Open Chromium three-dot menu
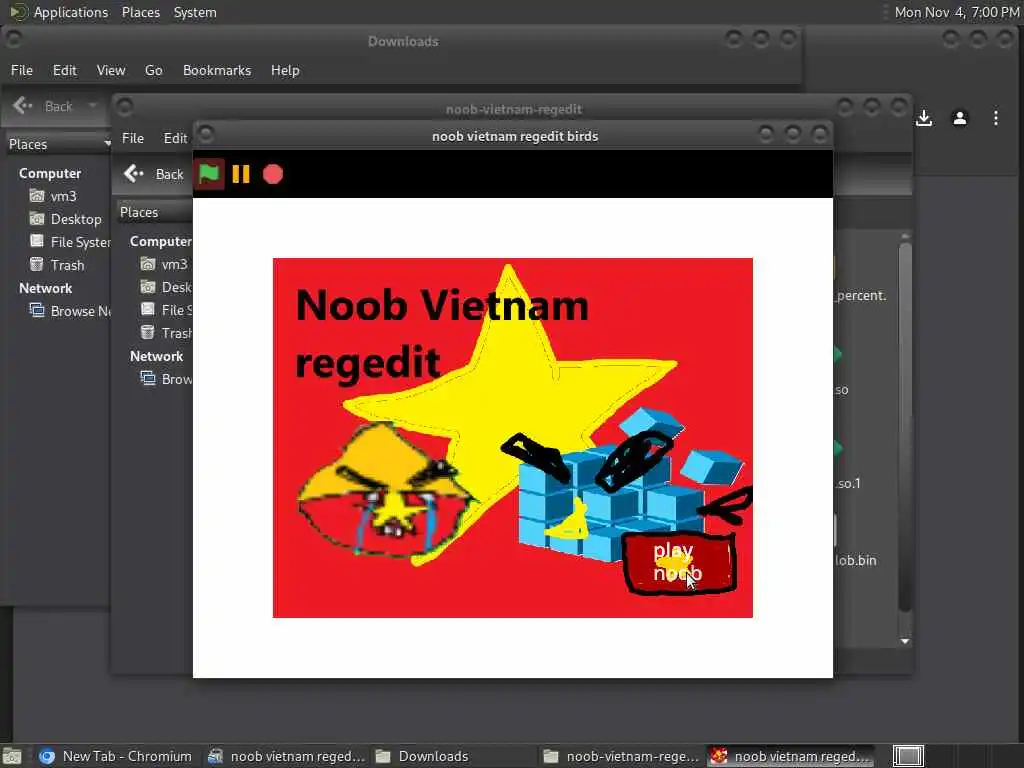This screenshot has height=768, width=1024. tap(996, 118)
